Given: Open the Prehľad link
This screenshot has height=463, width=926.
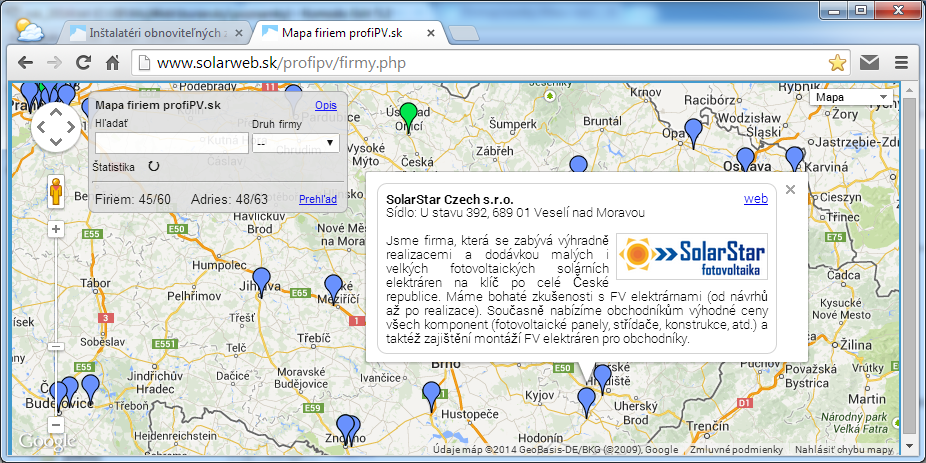Looking at the screenshot, I should [x=318, y=200].
